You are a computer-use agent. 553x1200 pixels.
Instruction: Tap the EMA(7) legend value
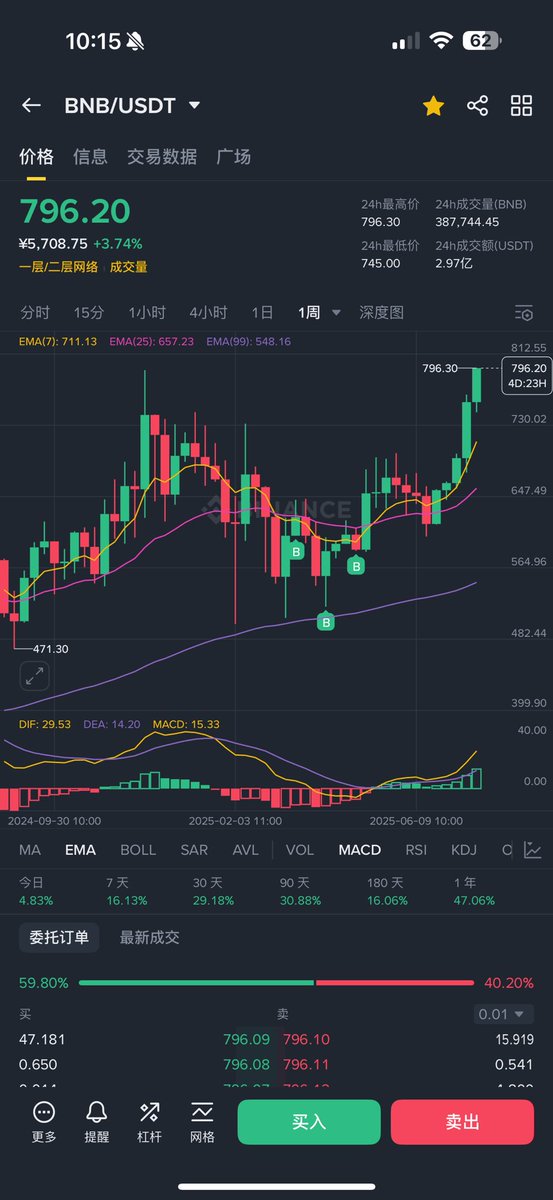(x=58, y=341)
